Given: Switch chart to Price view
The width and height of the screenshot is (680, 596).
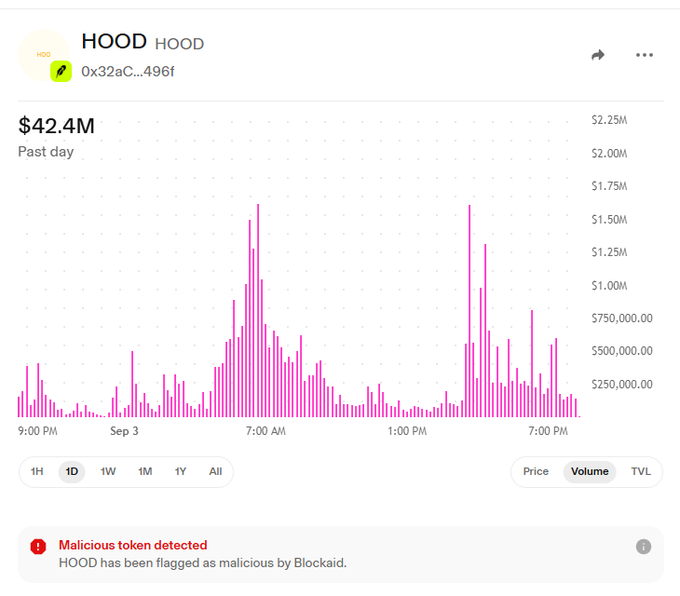Looking at the screenshot, I should click(x=536, y=472).
